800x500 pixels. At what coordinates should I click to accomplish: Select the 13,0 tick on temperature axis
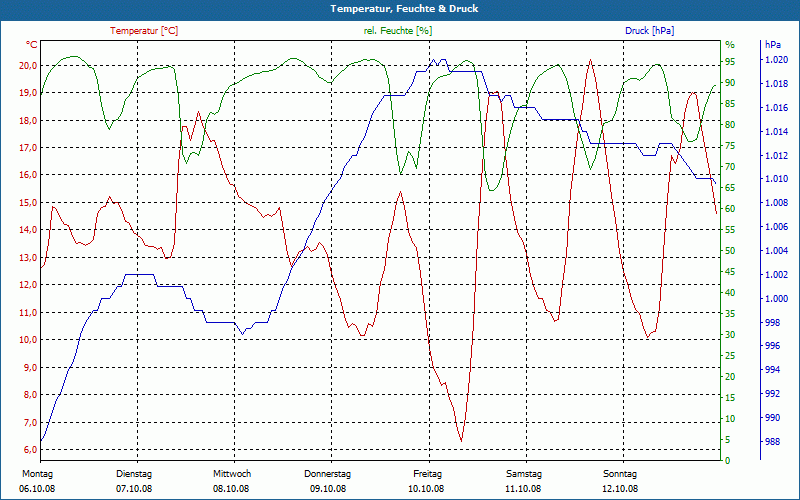[28, 257]
